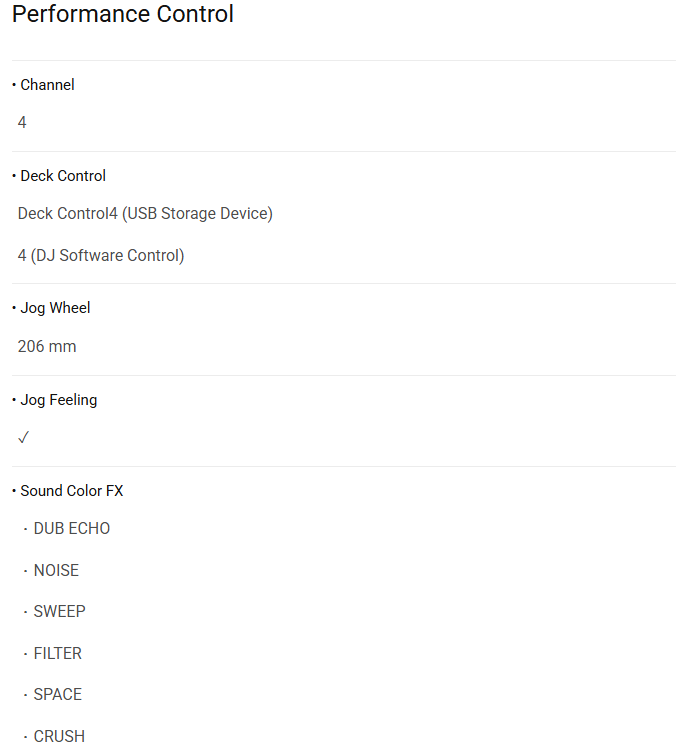This screenshot has height=749, width=676.
Task: Click the SWEEP effect entry
Action: [59, 611]
